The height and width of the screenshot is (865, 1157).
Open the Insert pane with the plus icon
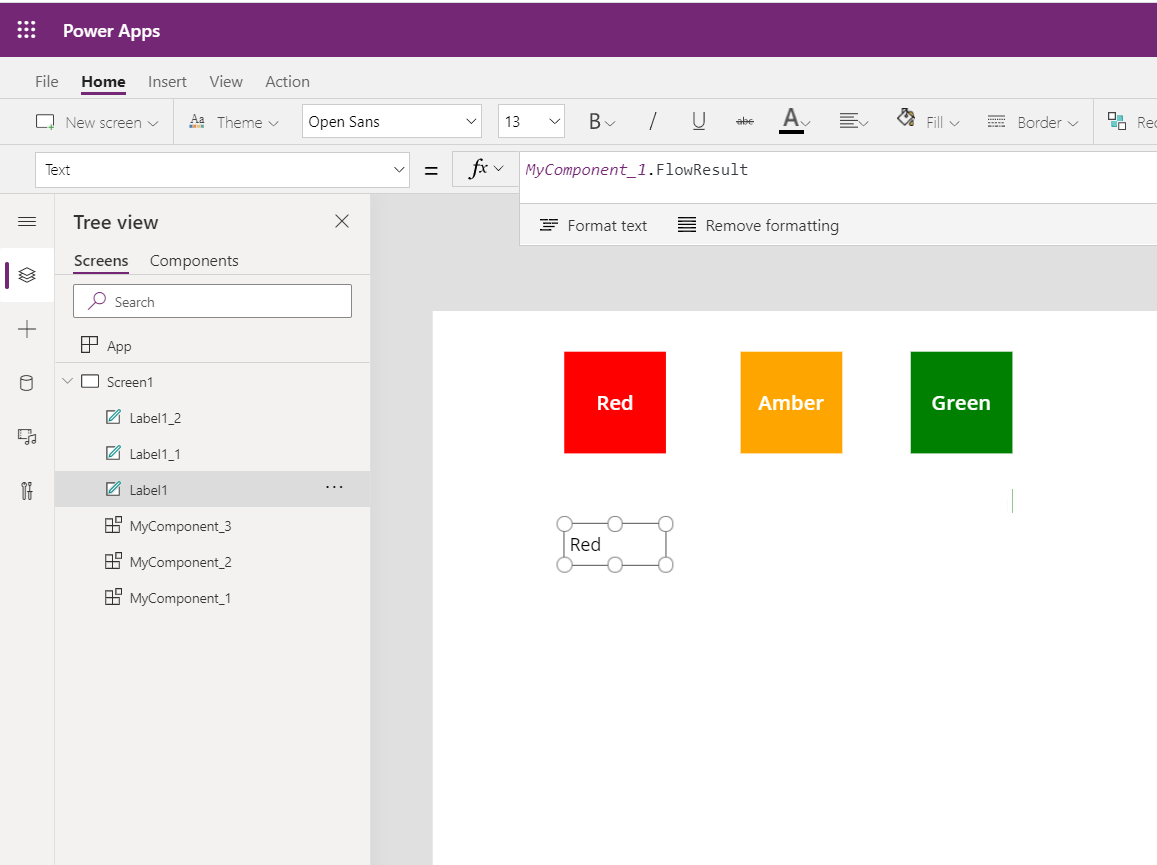point(27,328)
